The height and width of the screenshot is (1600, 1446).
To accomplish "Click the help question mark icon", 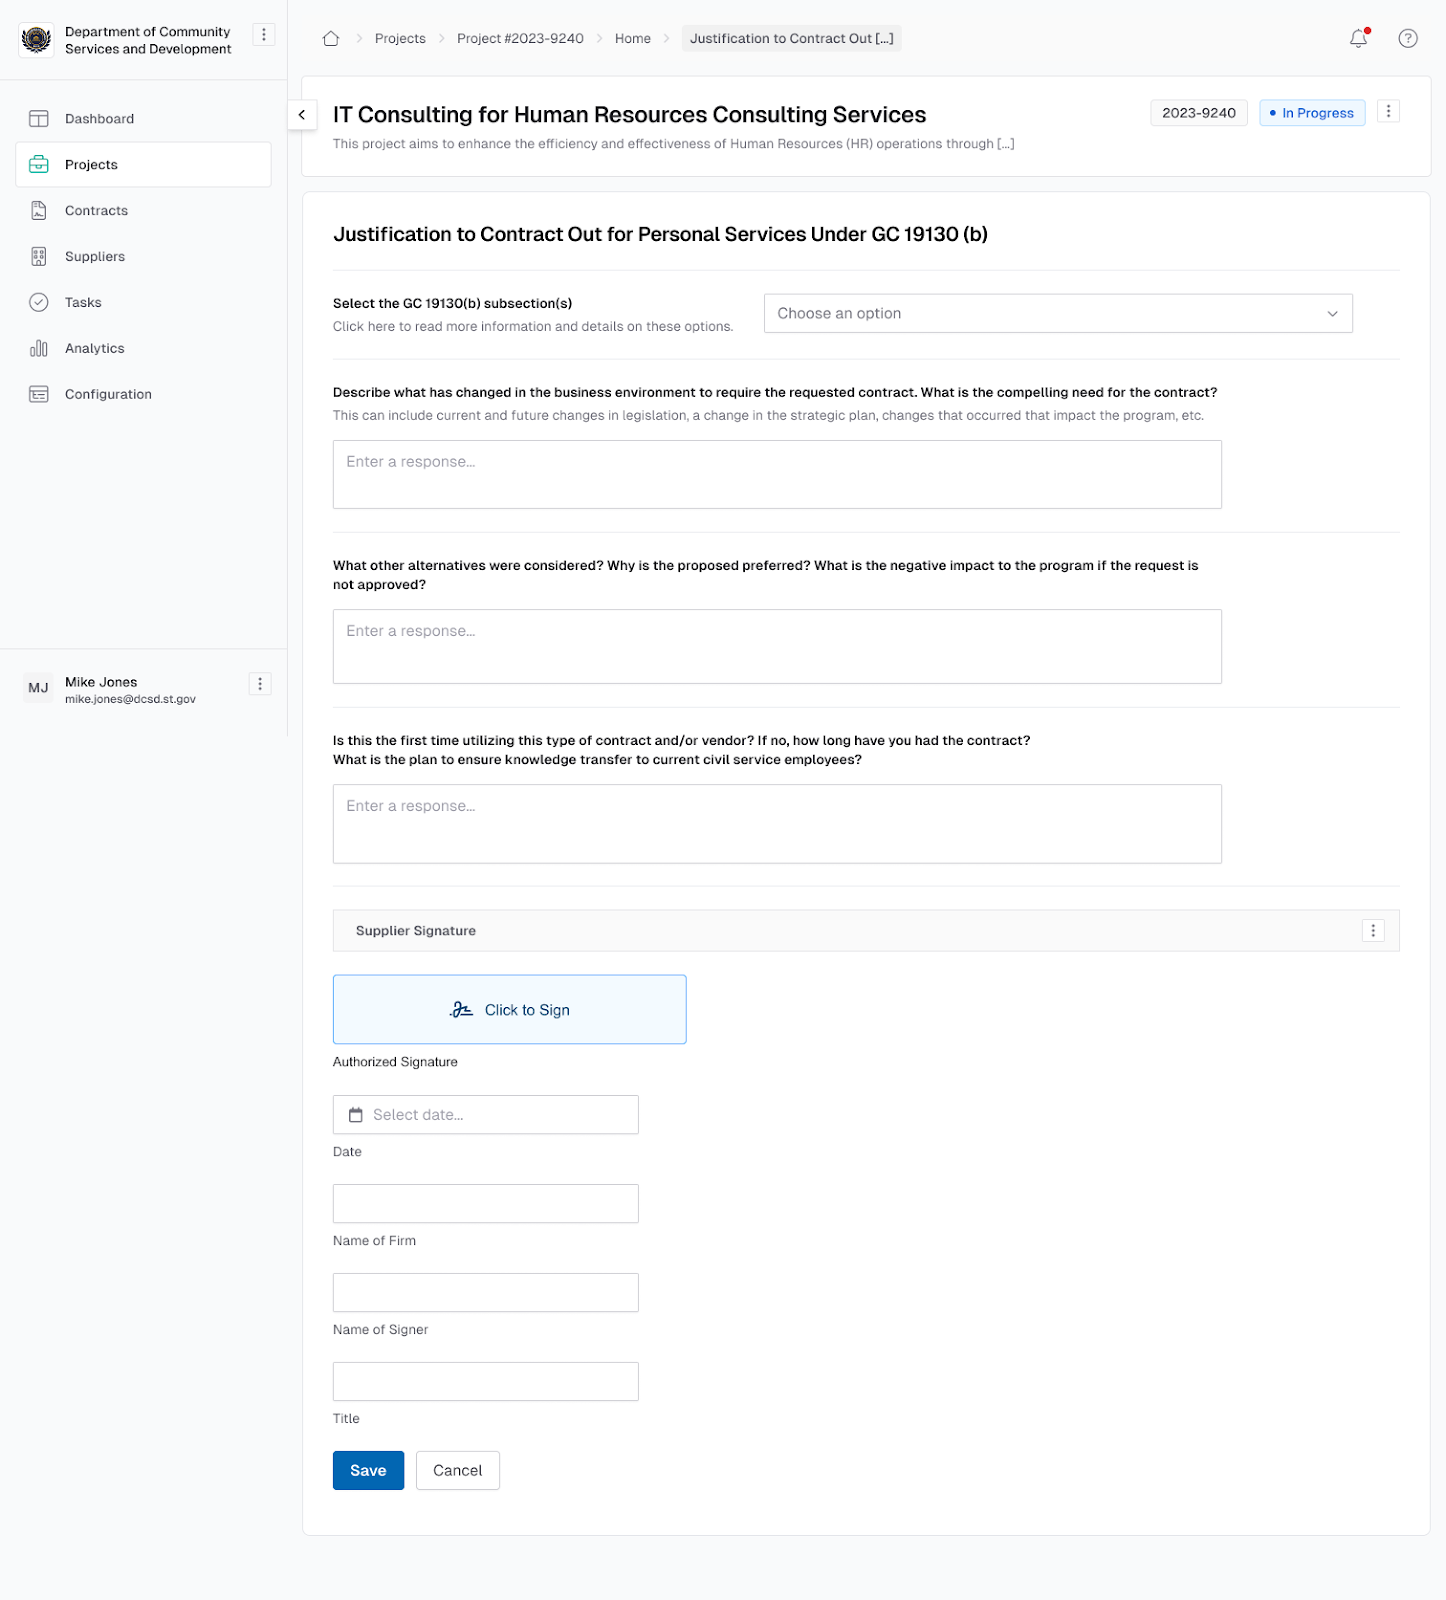I will tap(1407, 39).
